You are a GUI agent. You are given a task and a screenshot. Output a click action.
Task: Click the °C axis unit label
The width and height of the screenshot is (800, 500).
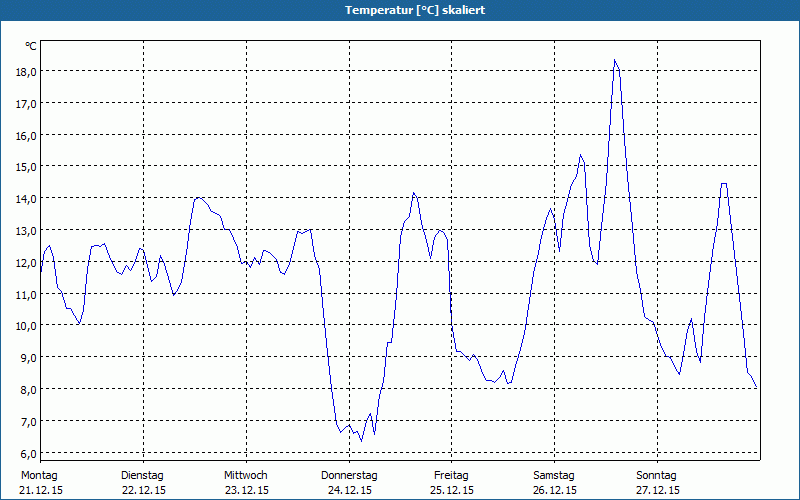[x=31, y=46]
